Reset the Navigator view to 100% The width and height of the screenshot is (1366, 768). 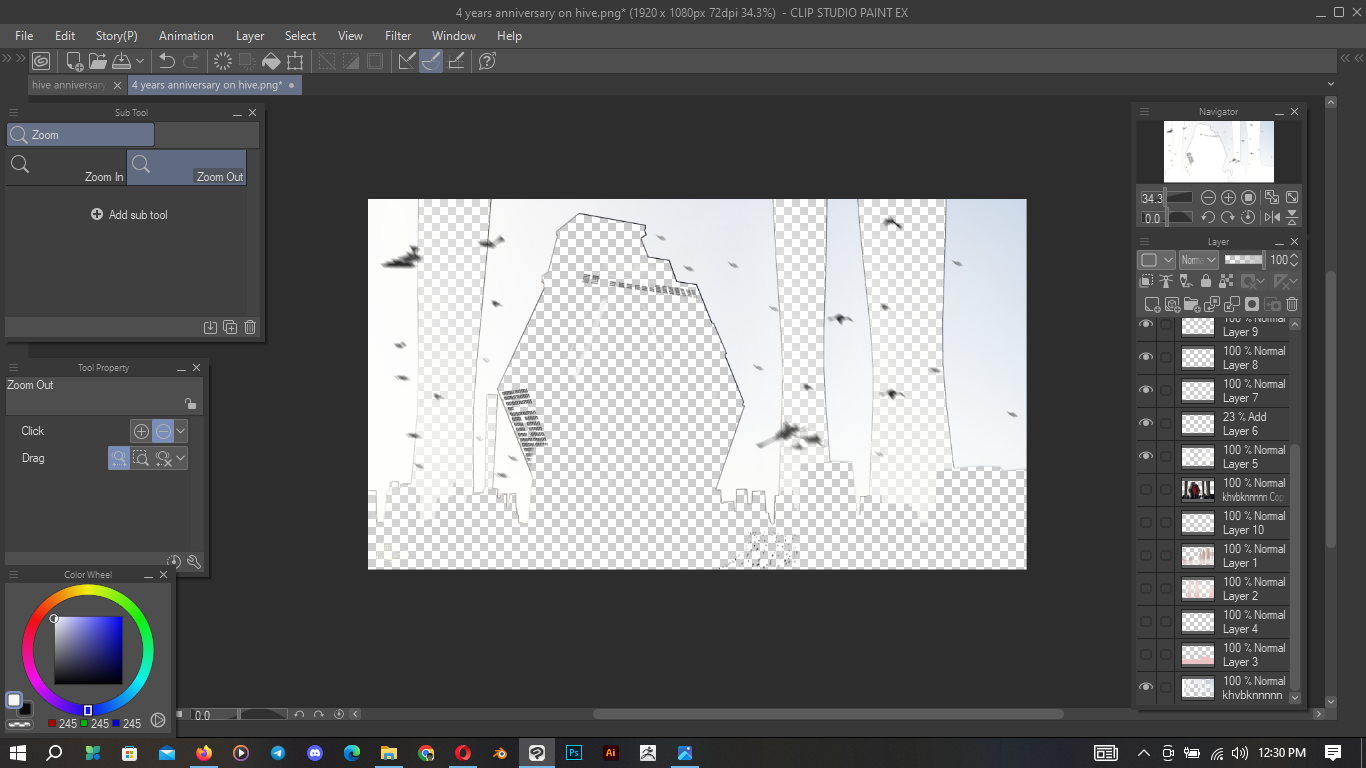pyautogui.click(x=1248, y=198)
